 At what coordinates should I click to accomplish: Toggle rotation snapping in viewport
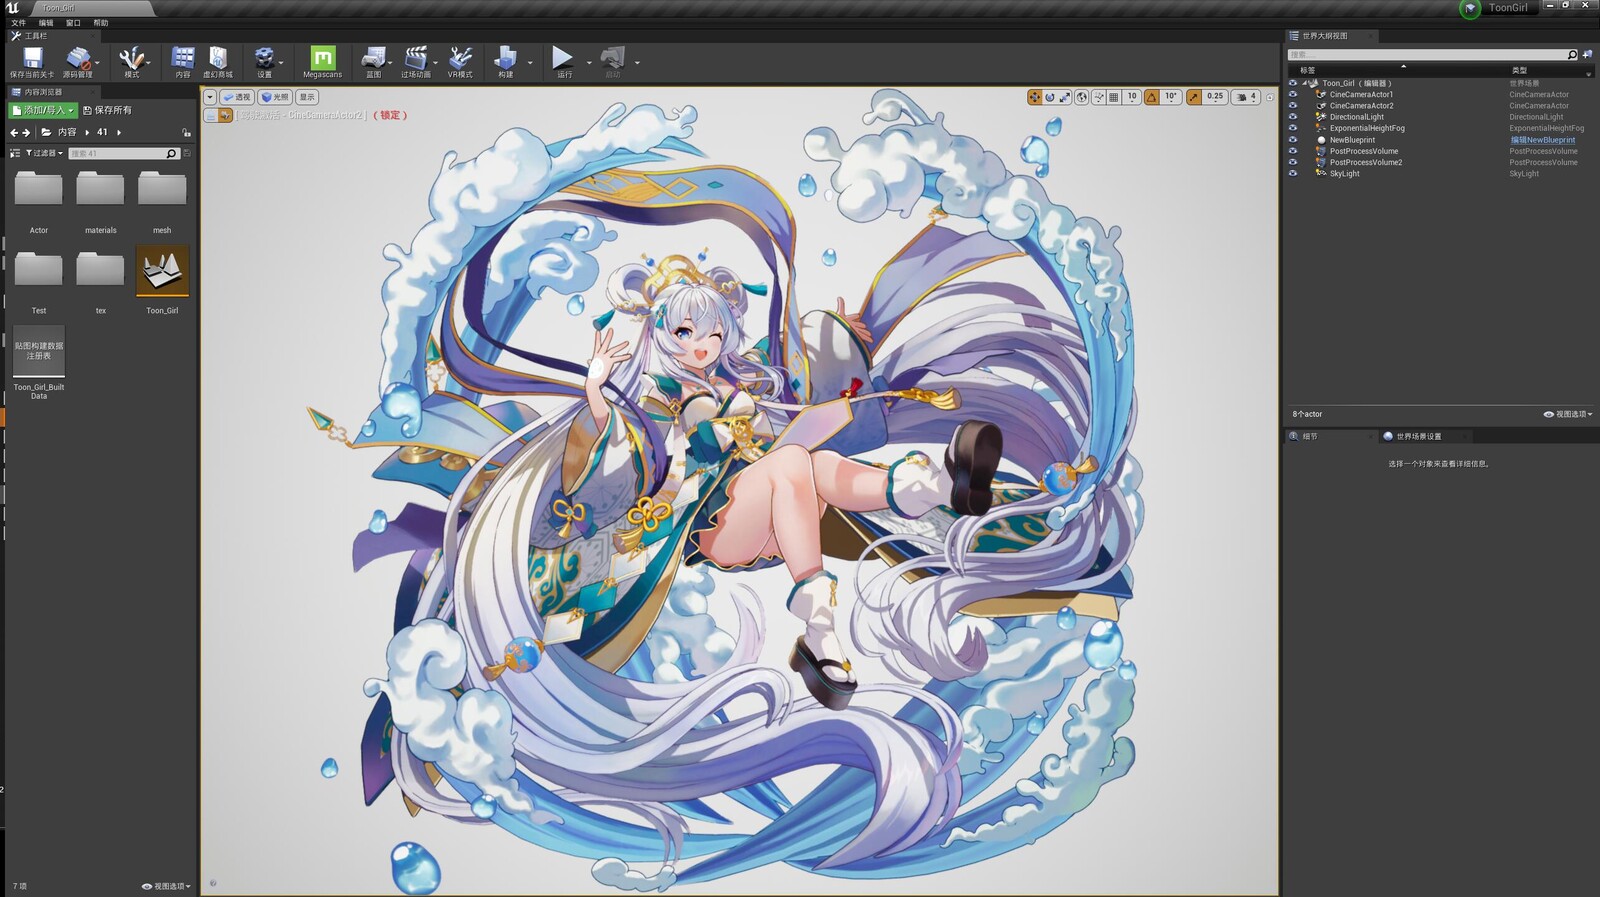pyautogui.click(x=1152, y=97)
